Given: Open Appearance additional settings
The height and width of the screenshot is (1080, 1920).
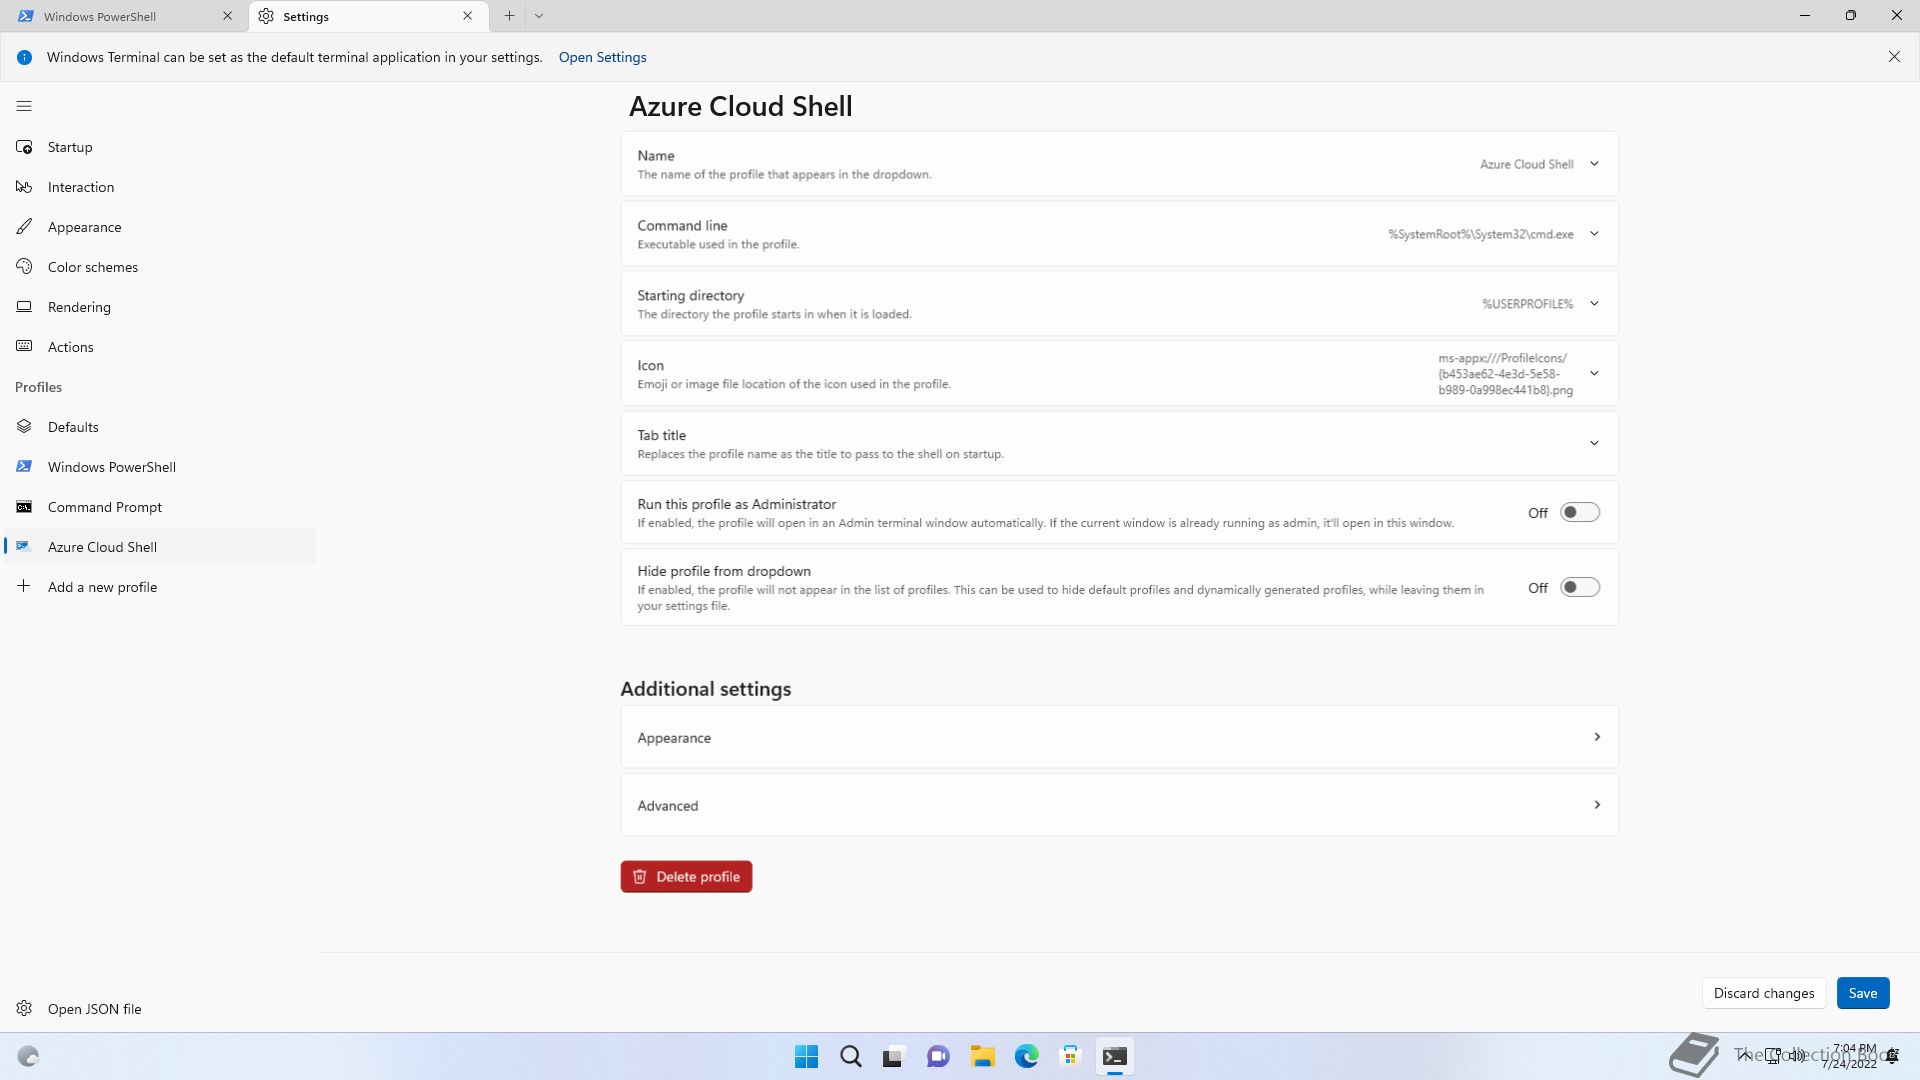Looking at the screenshot, I should click(1119, 737).
